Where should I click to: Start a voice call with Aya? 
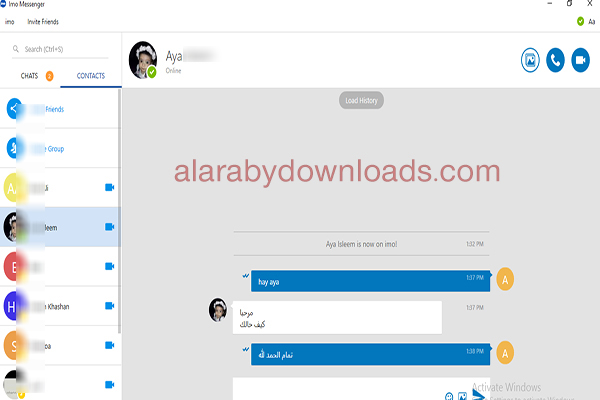[555, 60]
